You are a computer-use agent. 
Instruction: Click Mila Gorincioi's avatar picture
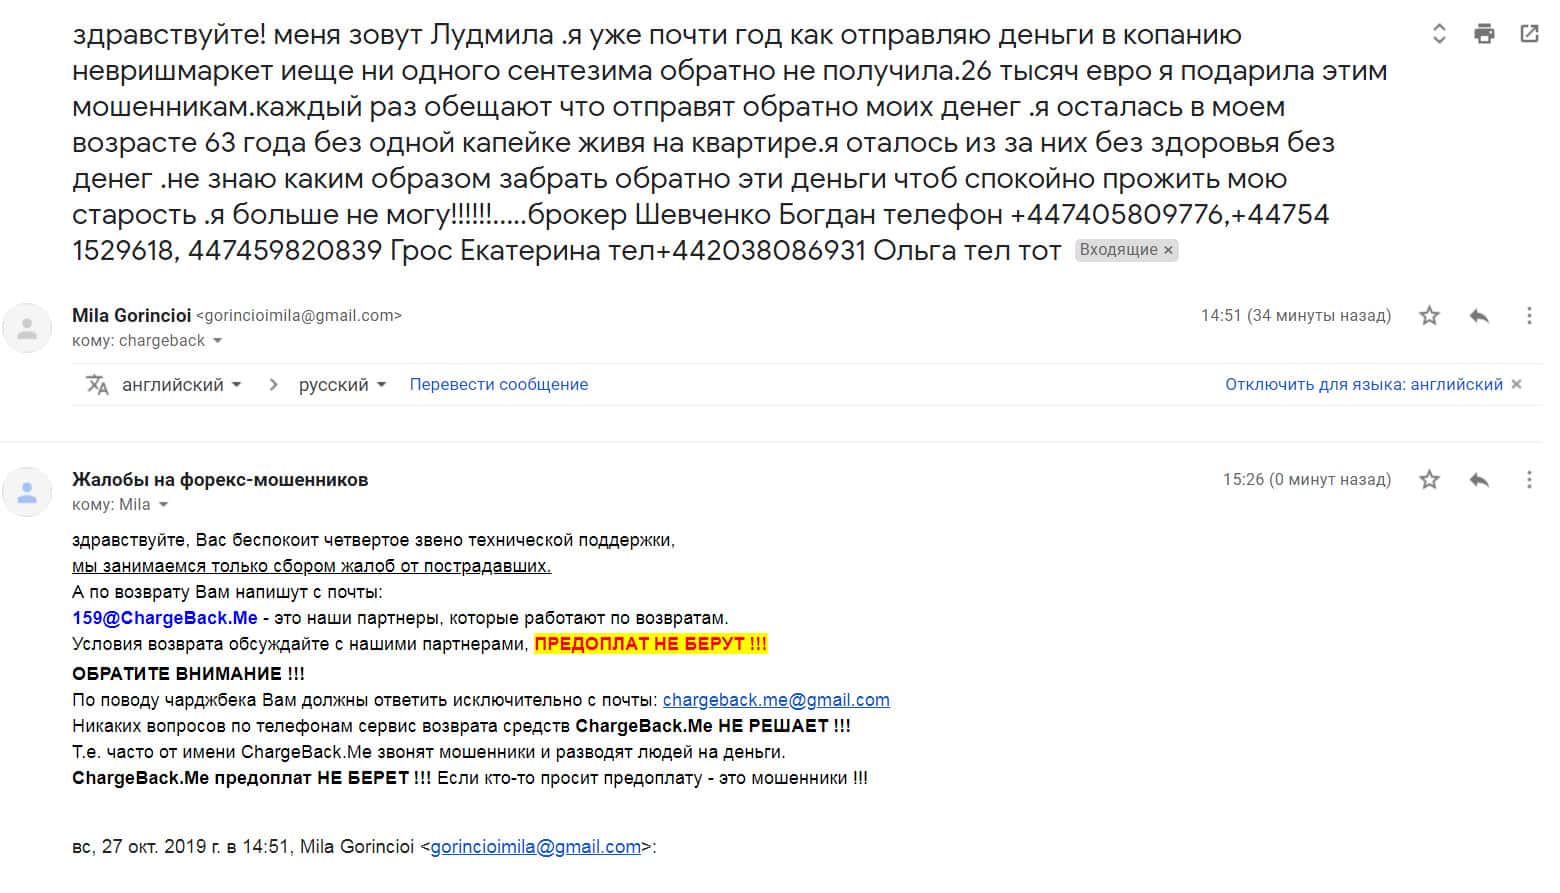coord(28,328)
